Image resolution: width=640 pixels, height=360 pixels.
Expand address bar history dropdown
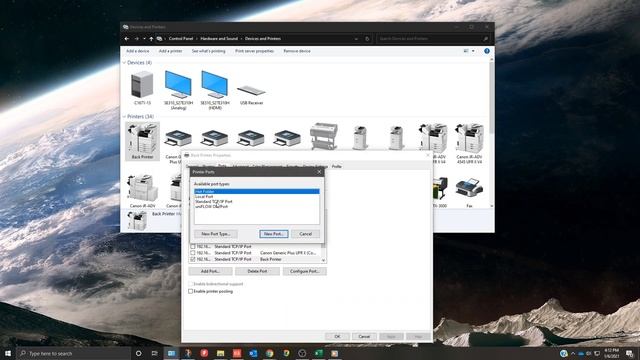coord(356,39)
